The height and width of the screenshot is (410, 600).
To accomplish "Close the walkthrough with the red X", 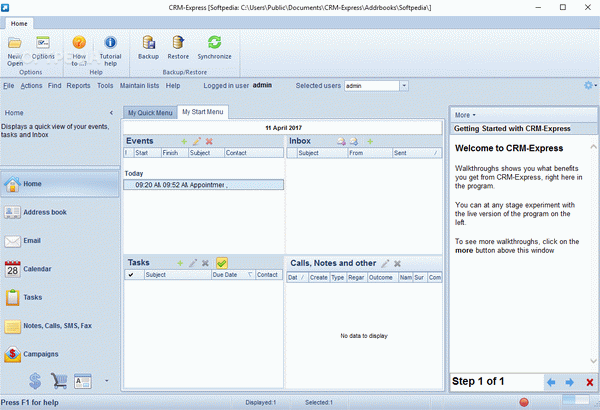I will coord(590,382).
